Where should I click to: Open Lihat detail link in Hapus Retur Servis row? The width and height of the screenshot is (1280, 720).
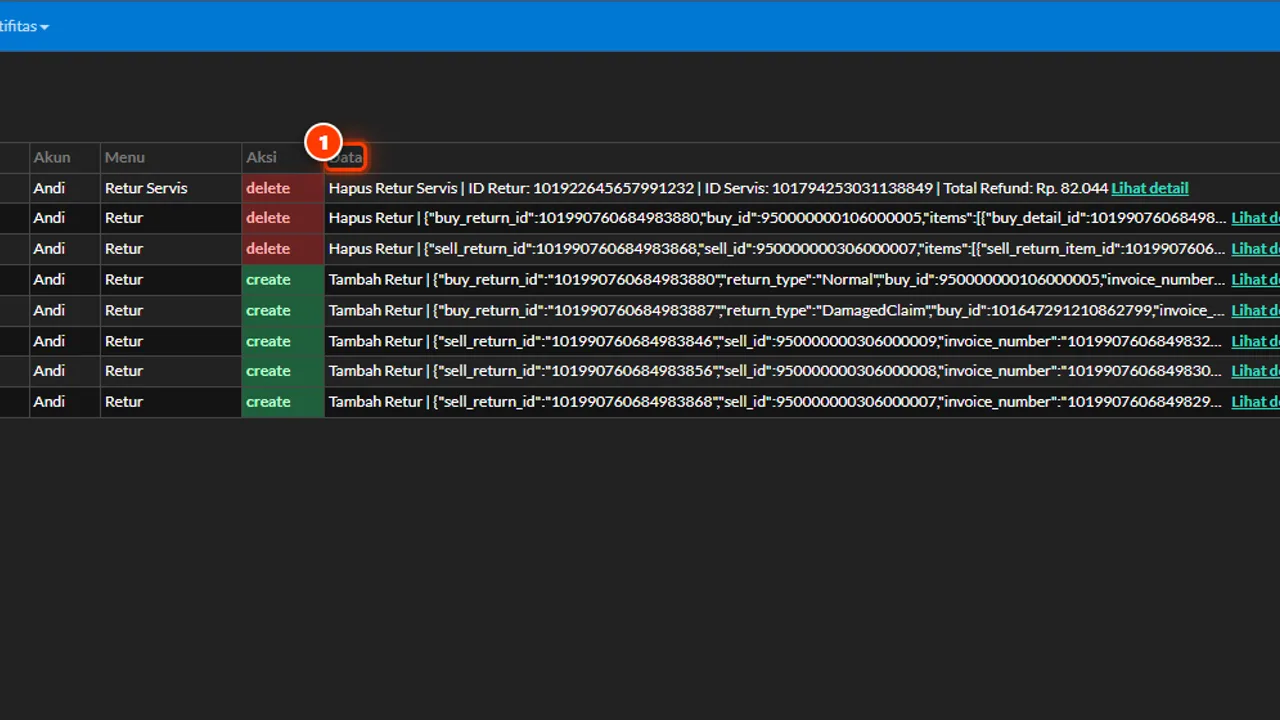point(1150,188)
